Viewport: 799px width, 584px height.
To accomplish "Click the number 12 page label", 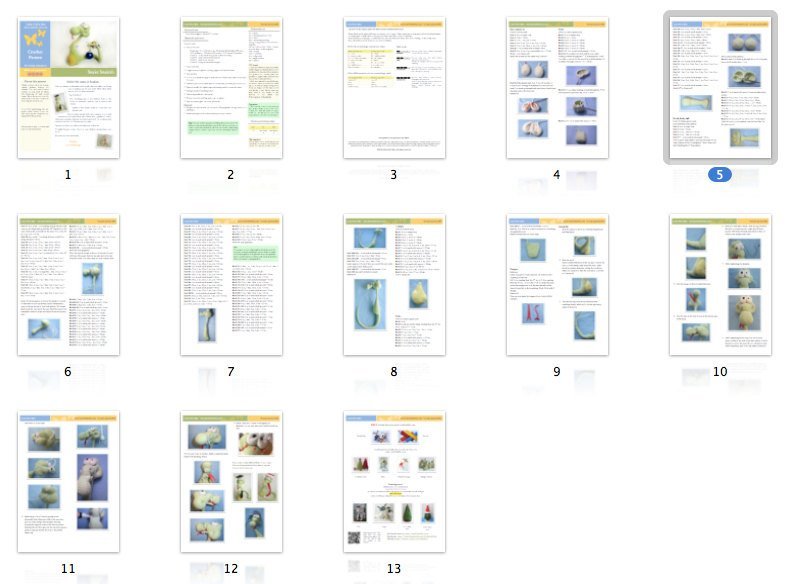I will 231,569.
